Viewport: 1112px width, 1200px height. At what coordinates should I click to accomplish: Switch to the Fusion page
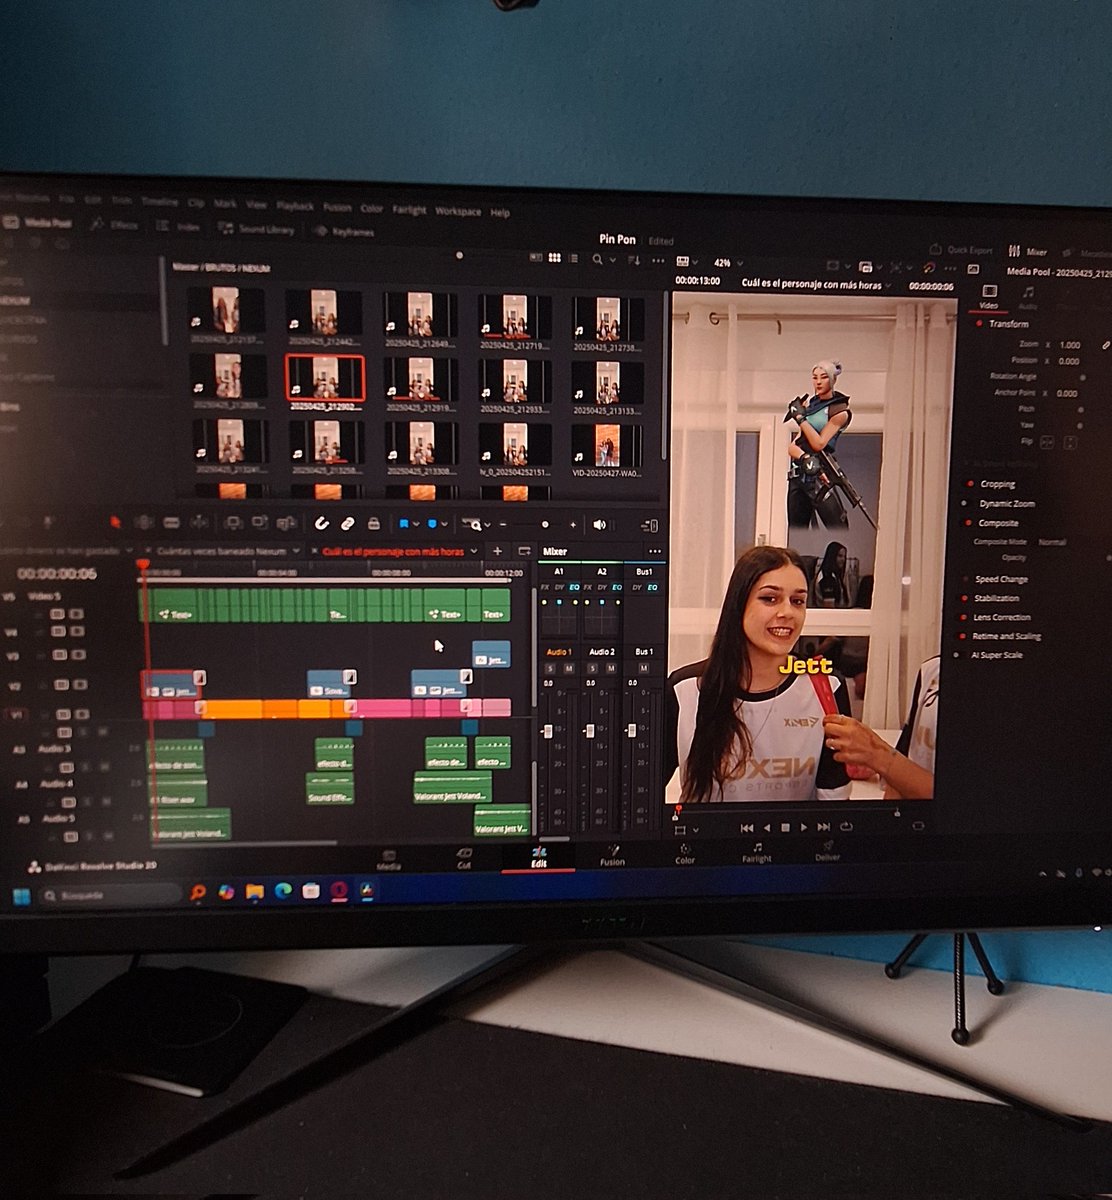point(612,857)
